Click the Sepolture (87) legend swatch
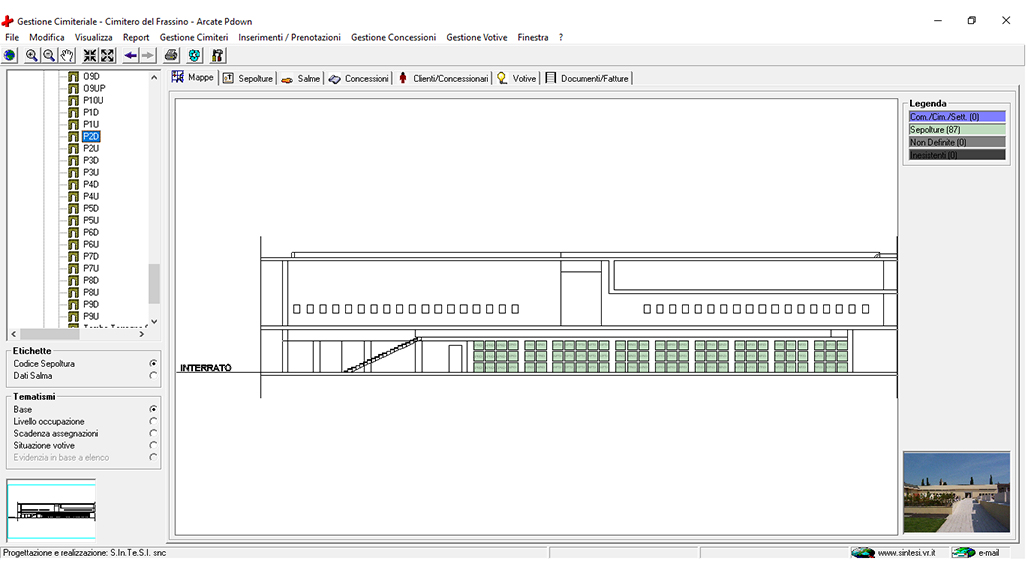The width and height of the screenshot is (1028, 576). (x=957, y=130)
